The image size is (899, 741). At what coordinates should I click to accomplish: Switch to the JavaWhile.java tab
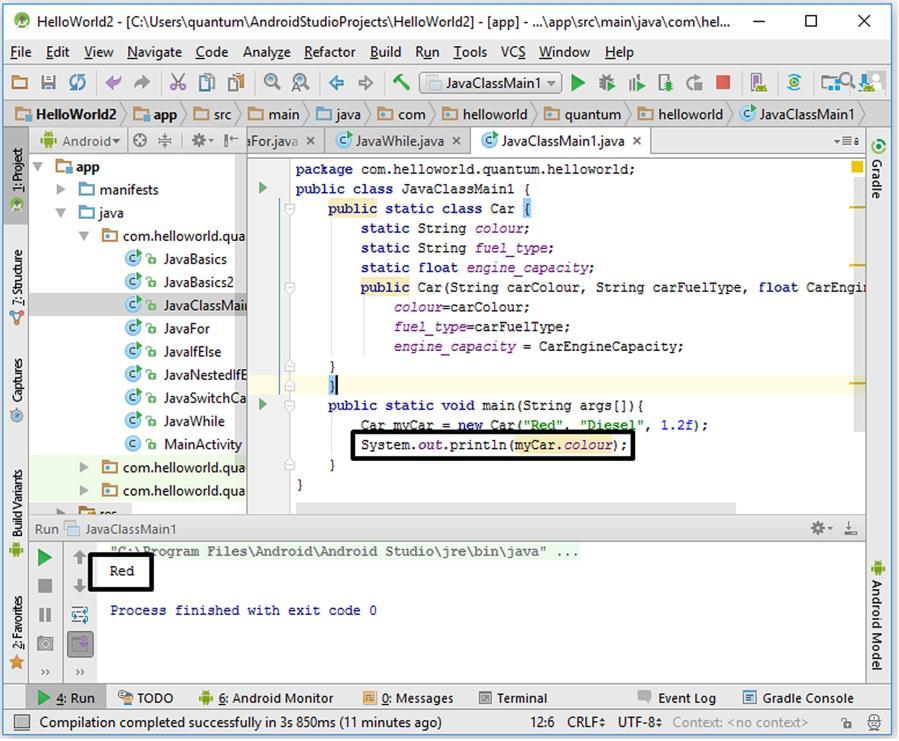(398, 141)
